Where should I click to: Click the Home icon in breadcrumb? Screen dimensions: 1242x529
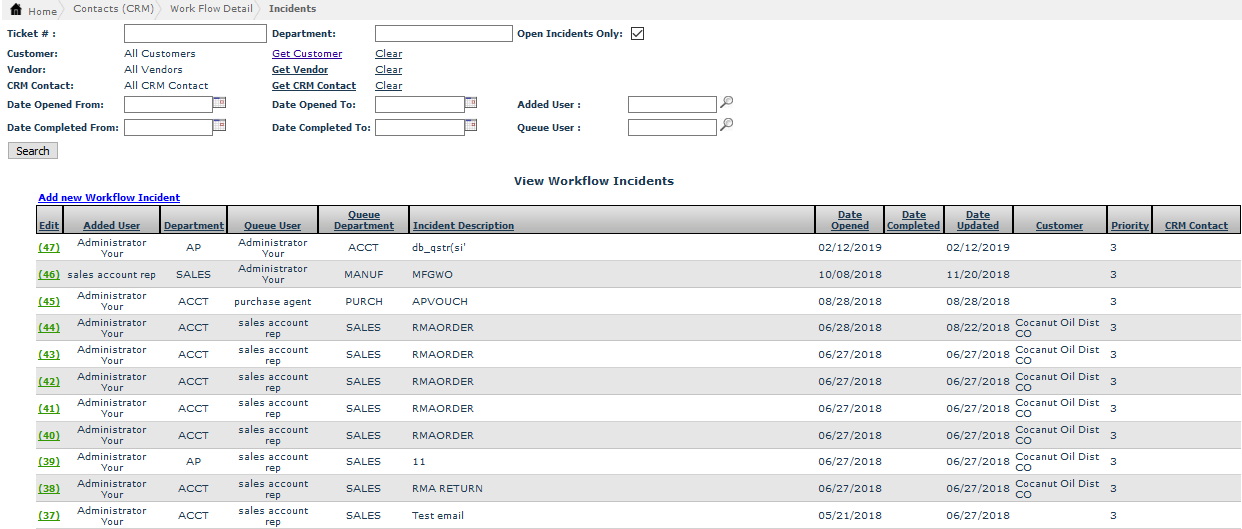(15, 9)
